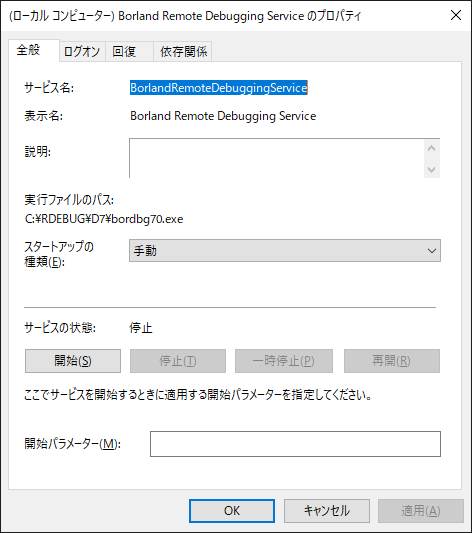Select the 依存関係 tab
Viewport: 472px width, 533px height.
point(183,52)
